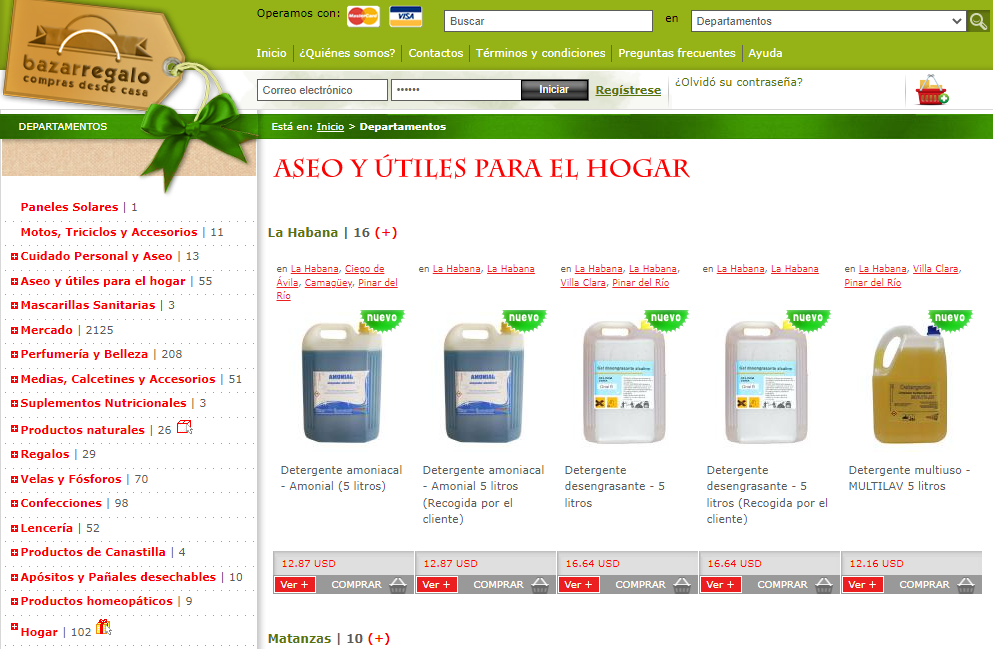993x649 pixels.
Task: Open Paneles Solares category
Action: [69, 207]
